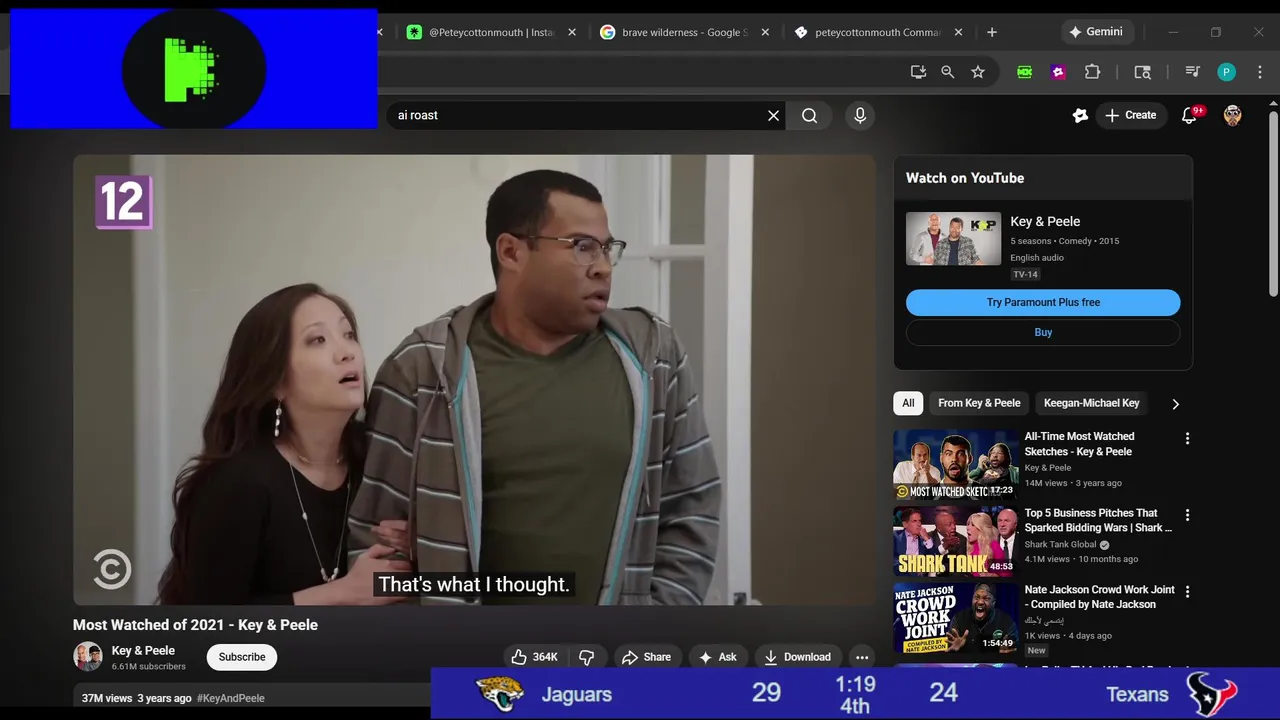This screenshot has width=1280, height=720.
Task: Open more actions ellipsis below video
Action: pyautogui.click(x=862, y=657)
